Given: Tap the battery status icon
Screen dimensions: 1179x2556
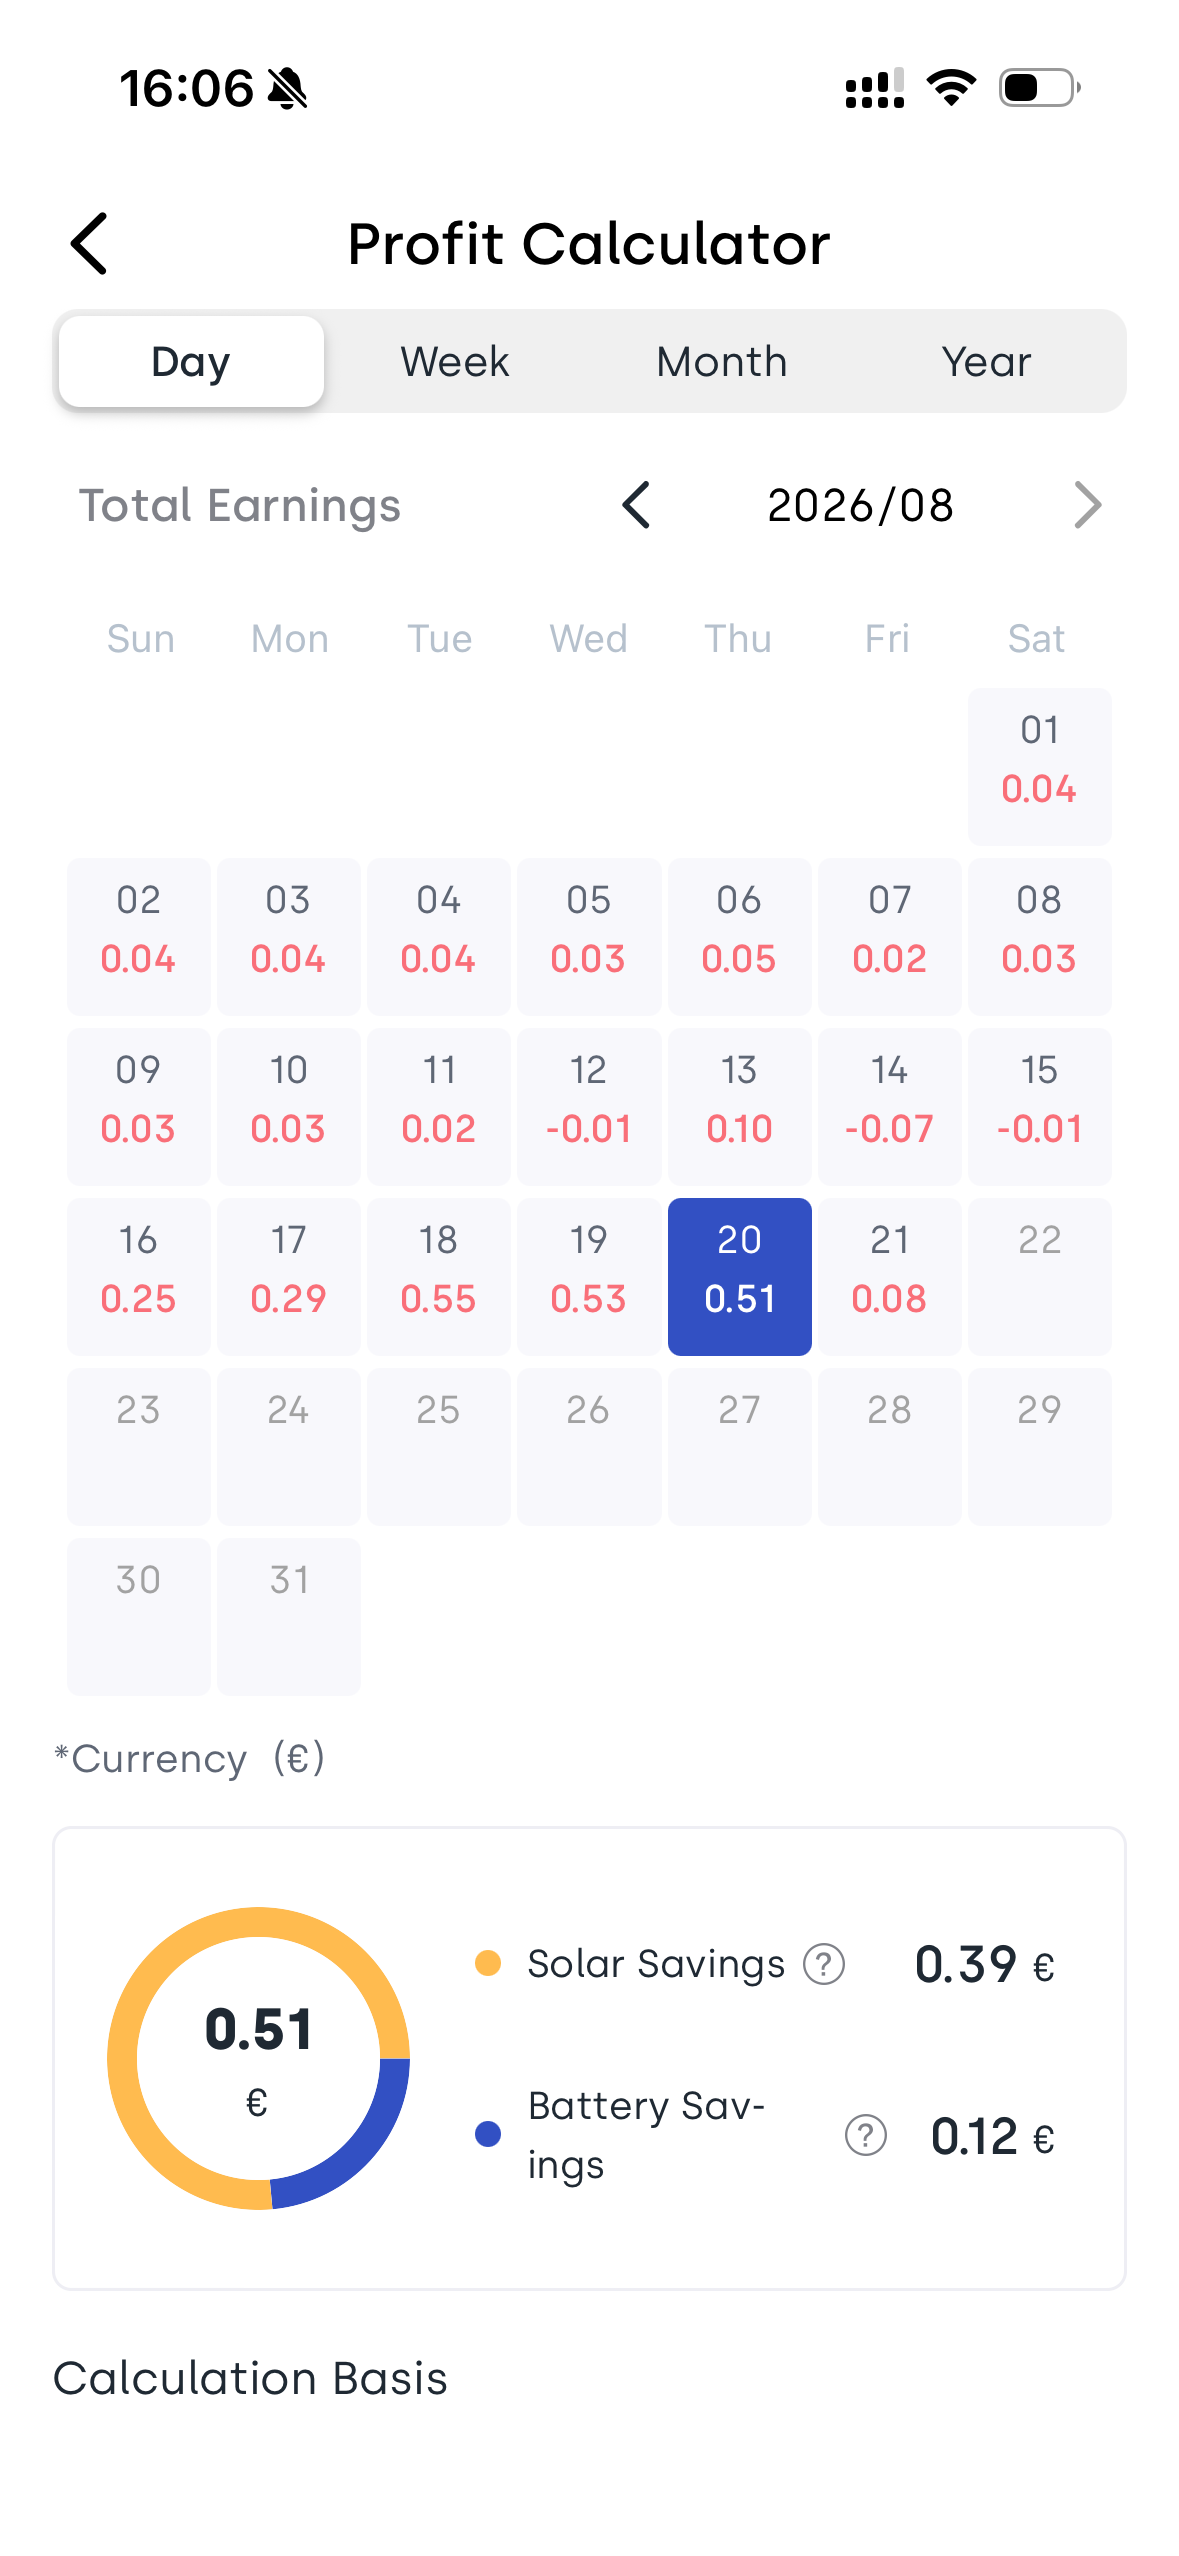Looking at the screenshot, I should (1040, 88).
